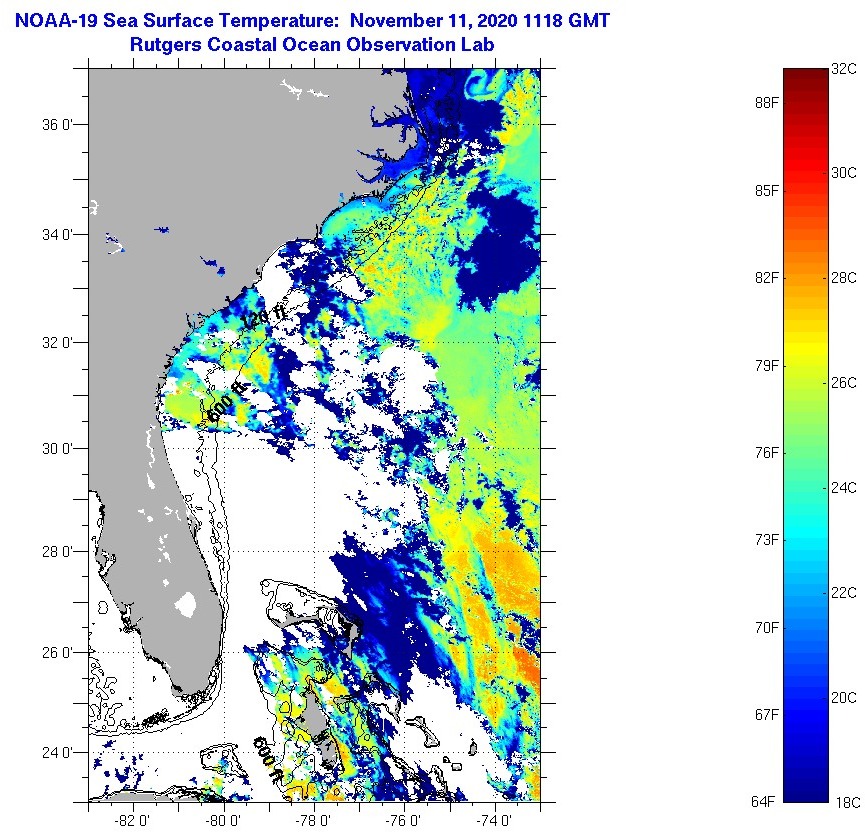This screenshot has width=865, height=832.
Task: Click the 28C label on the colorbar
Action: coord(843,278)
